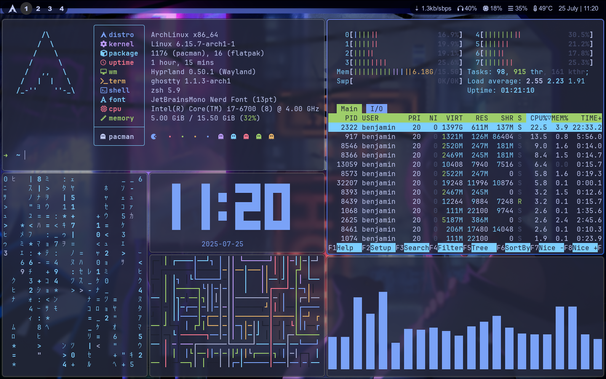This screenshot has width=606, height=379.
Task: Click the temperature 49°C indicator
Action: pyautogui.click(x=543, y=8)
